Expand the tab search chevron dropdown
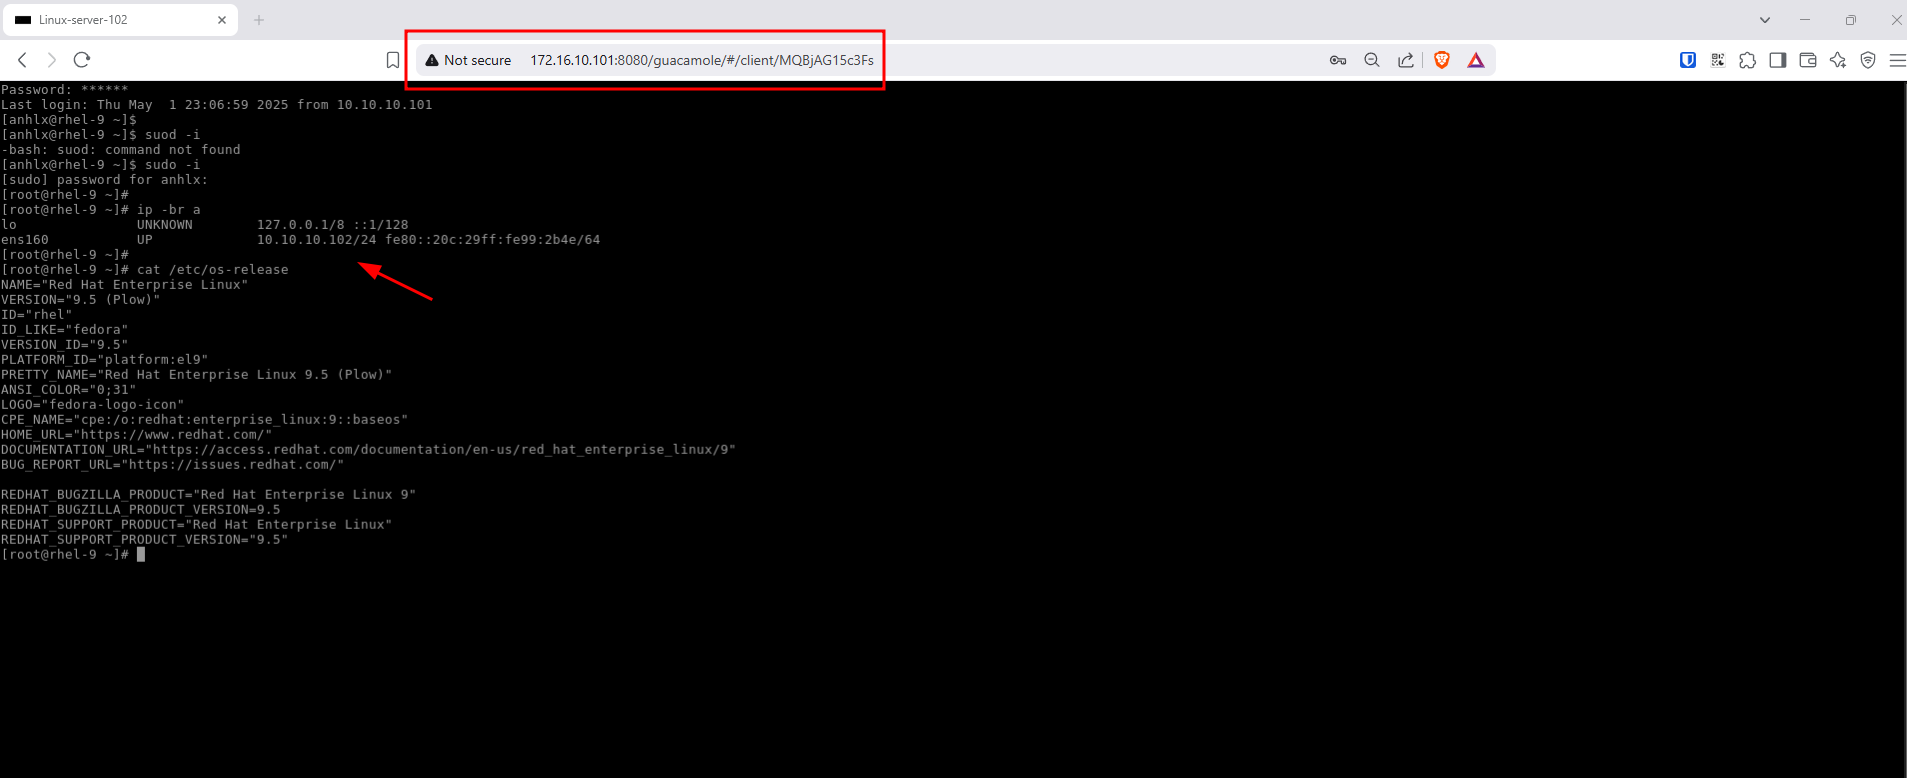 point(1765,20)
